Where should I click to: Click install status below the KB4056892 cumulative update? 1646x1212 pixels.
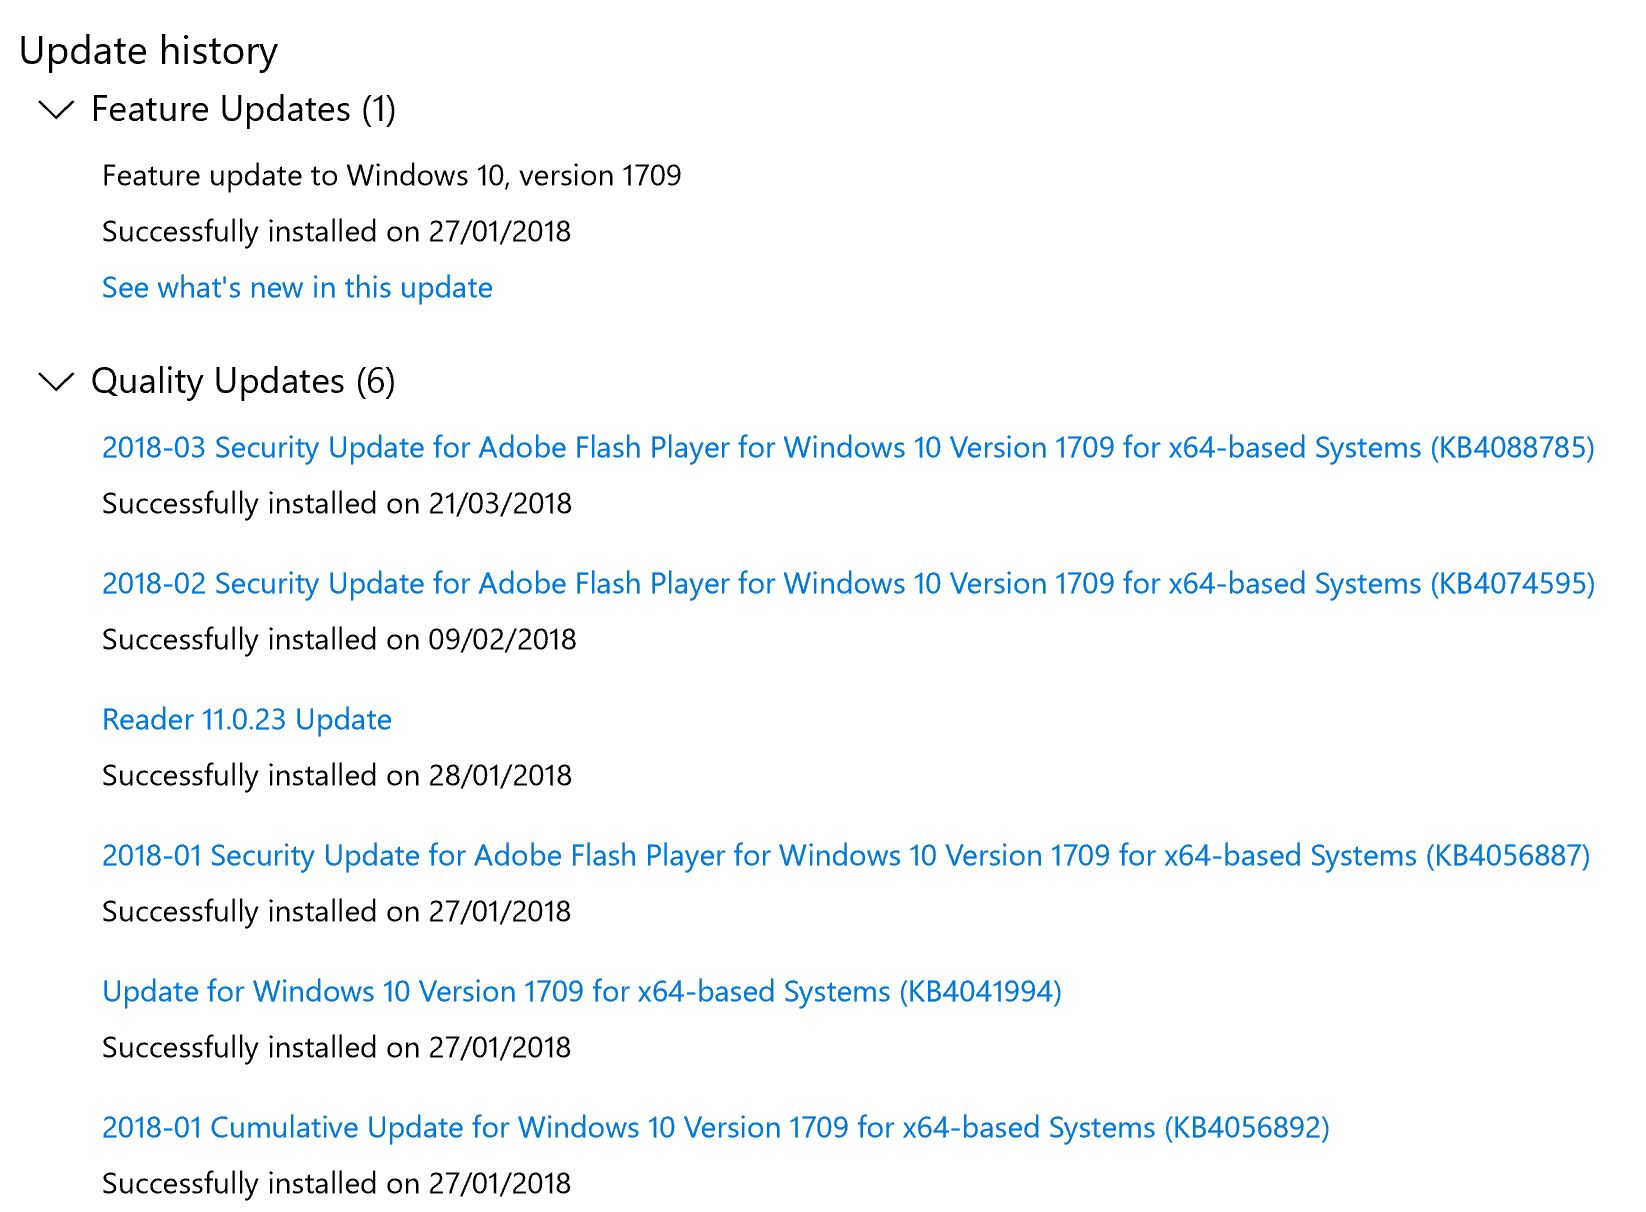(x=336, y=1184)
